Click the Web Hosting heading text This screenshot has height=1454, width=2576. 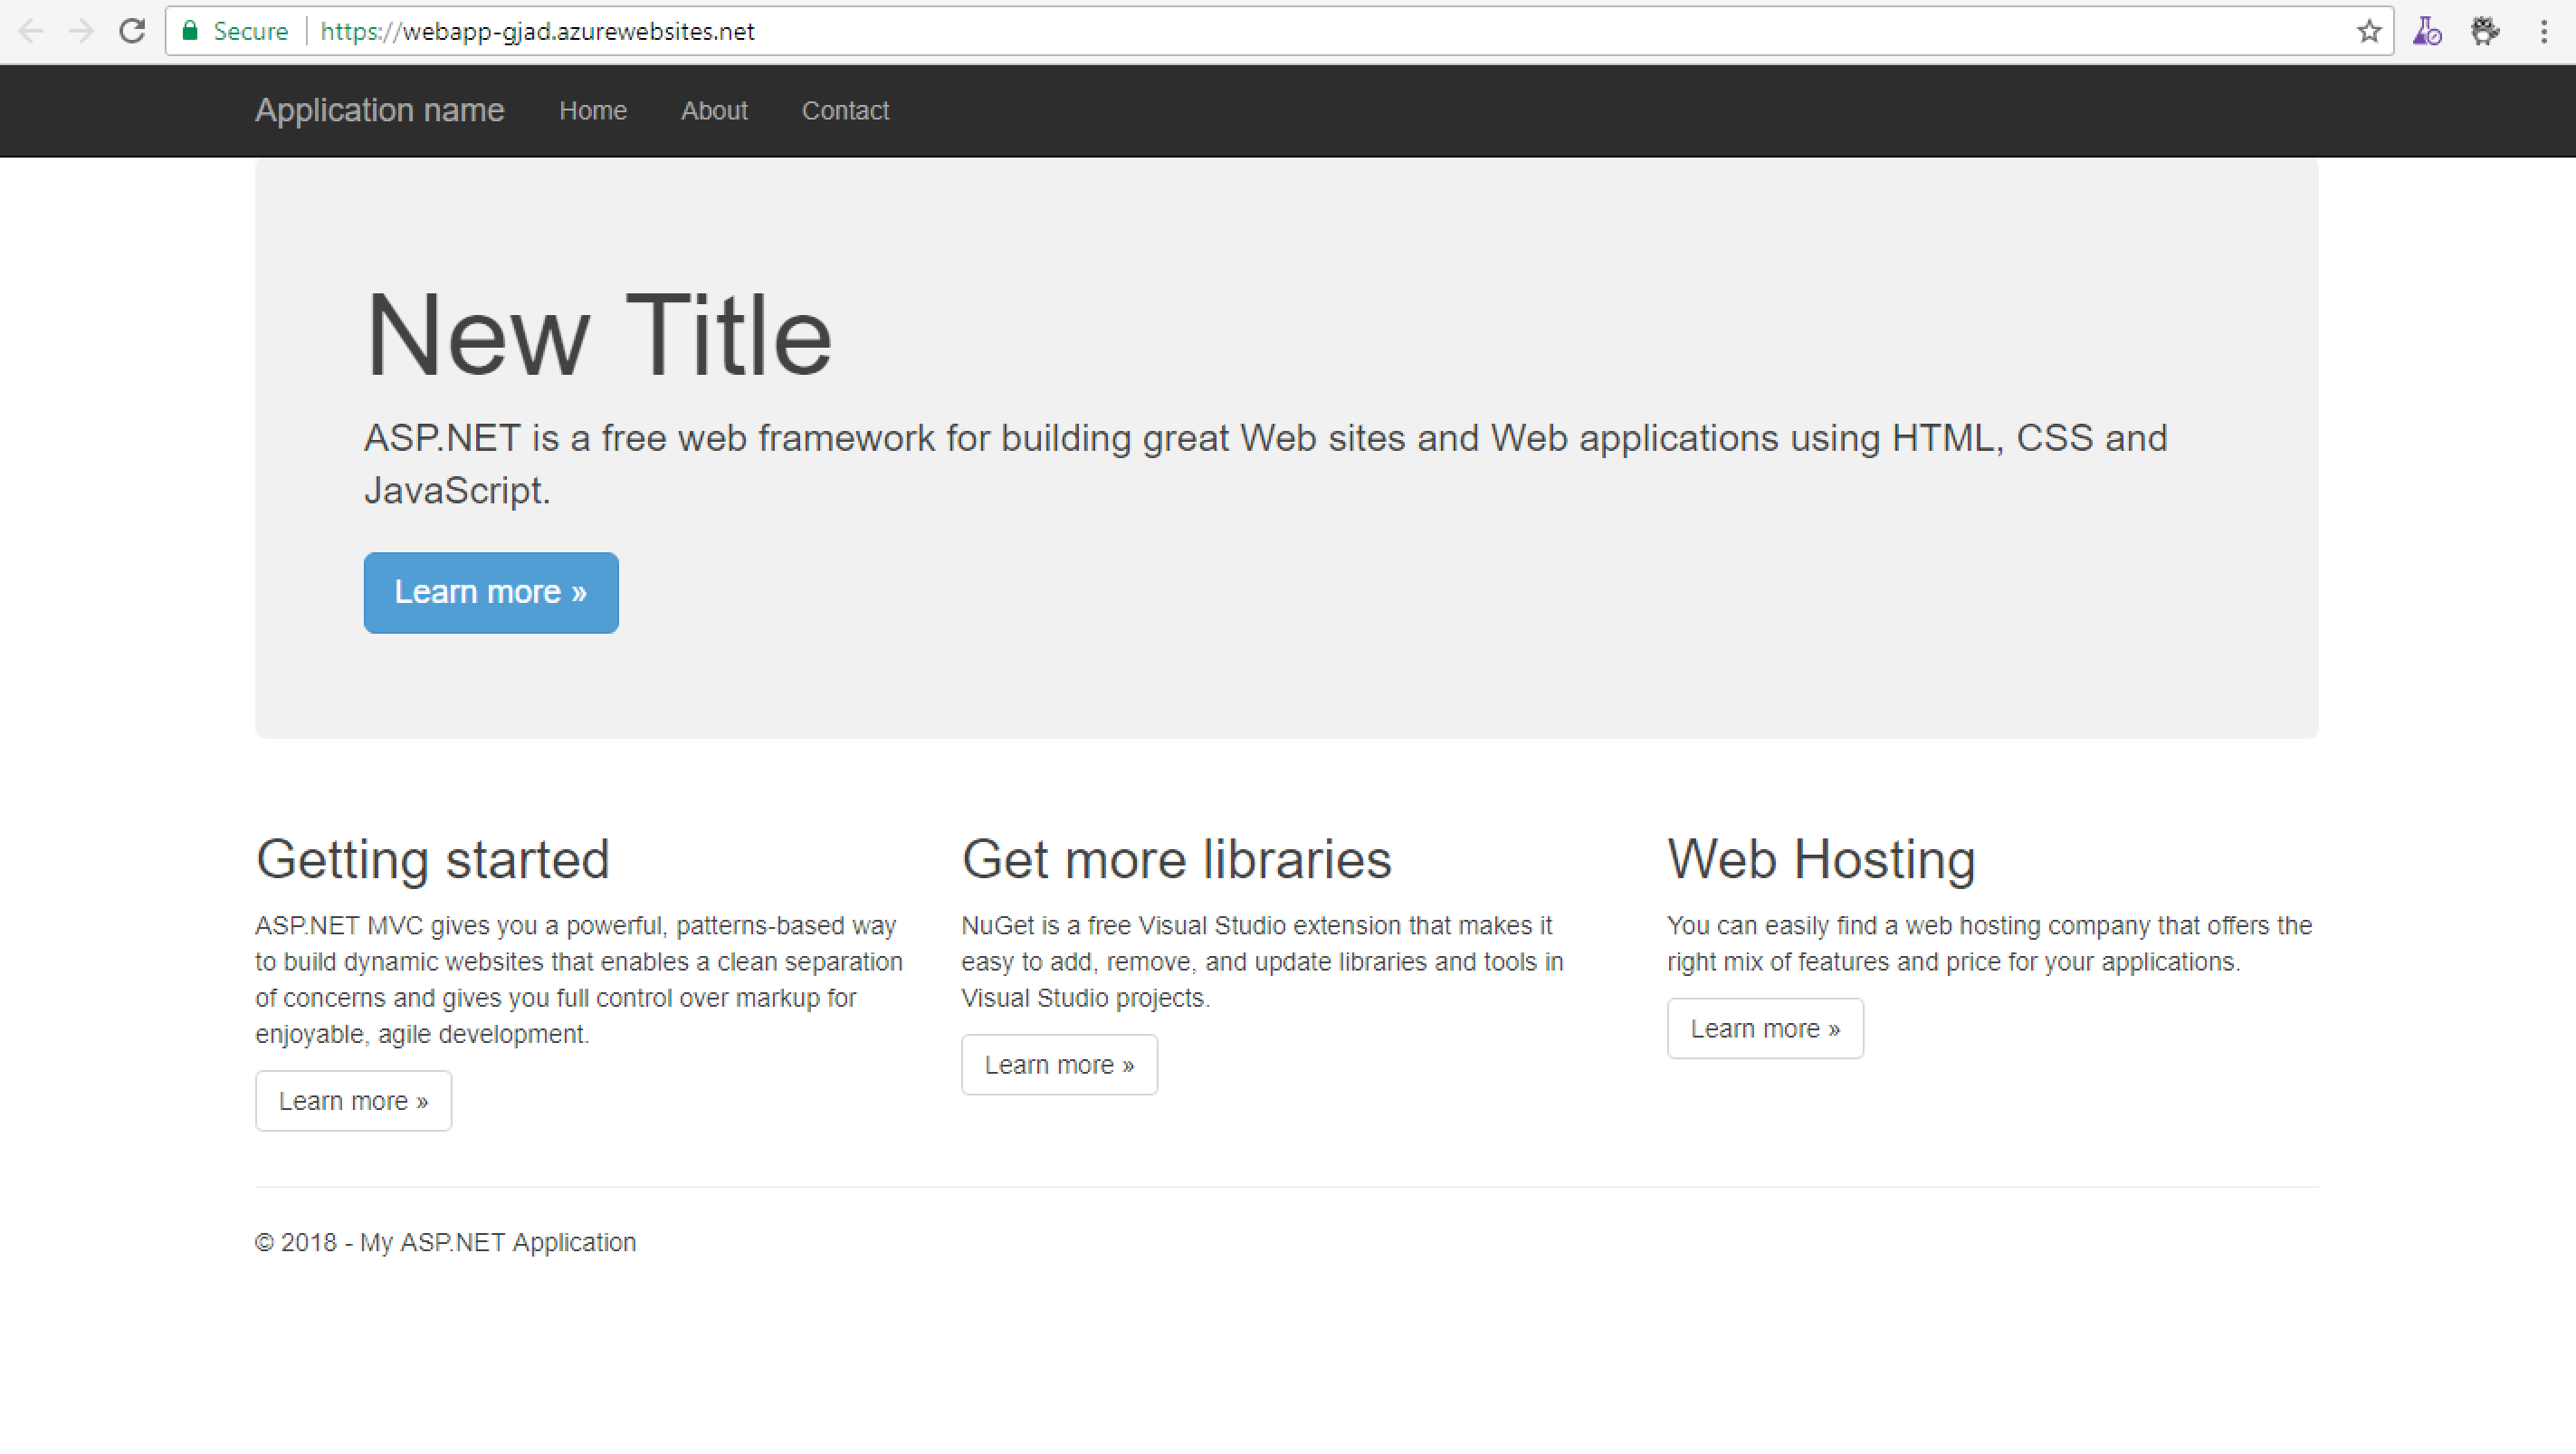coord(1821,859)
